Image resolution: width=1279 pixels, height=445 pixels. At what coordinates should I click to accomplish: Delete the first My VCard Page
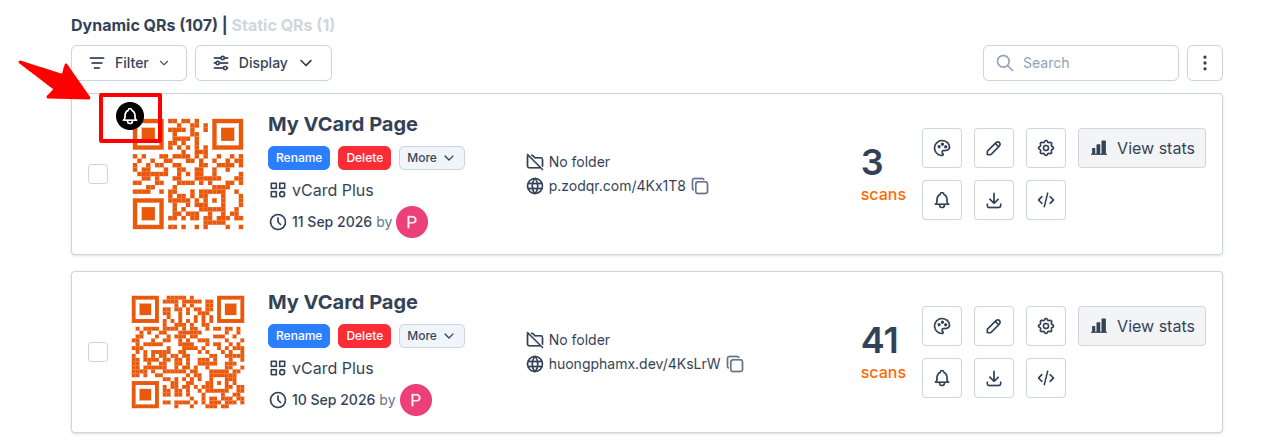(x=365, y=158)
